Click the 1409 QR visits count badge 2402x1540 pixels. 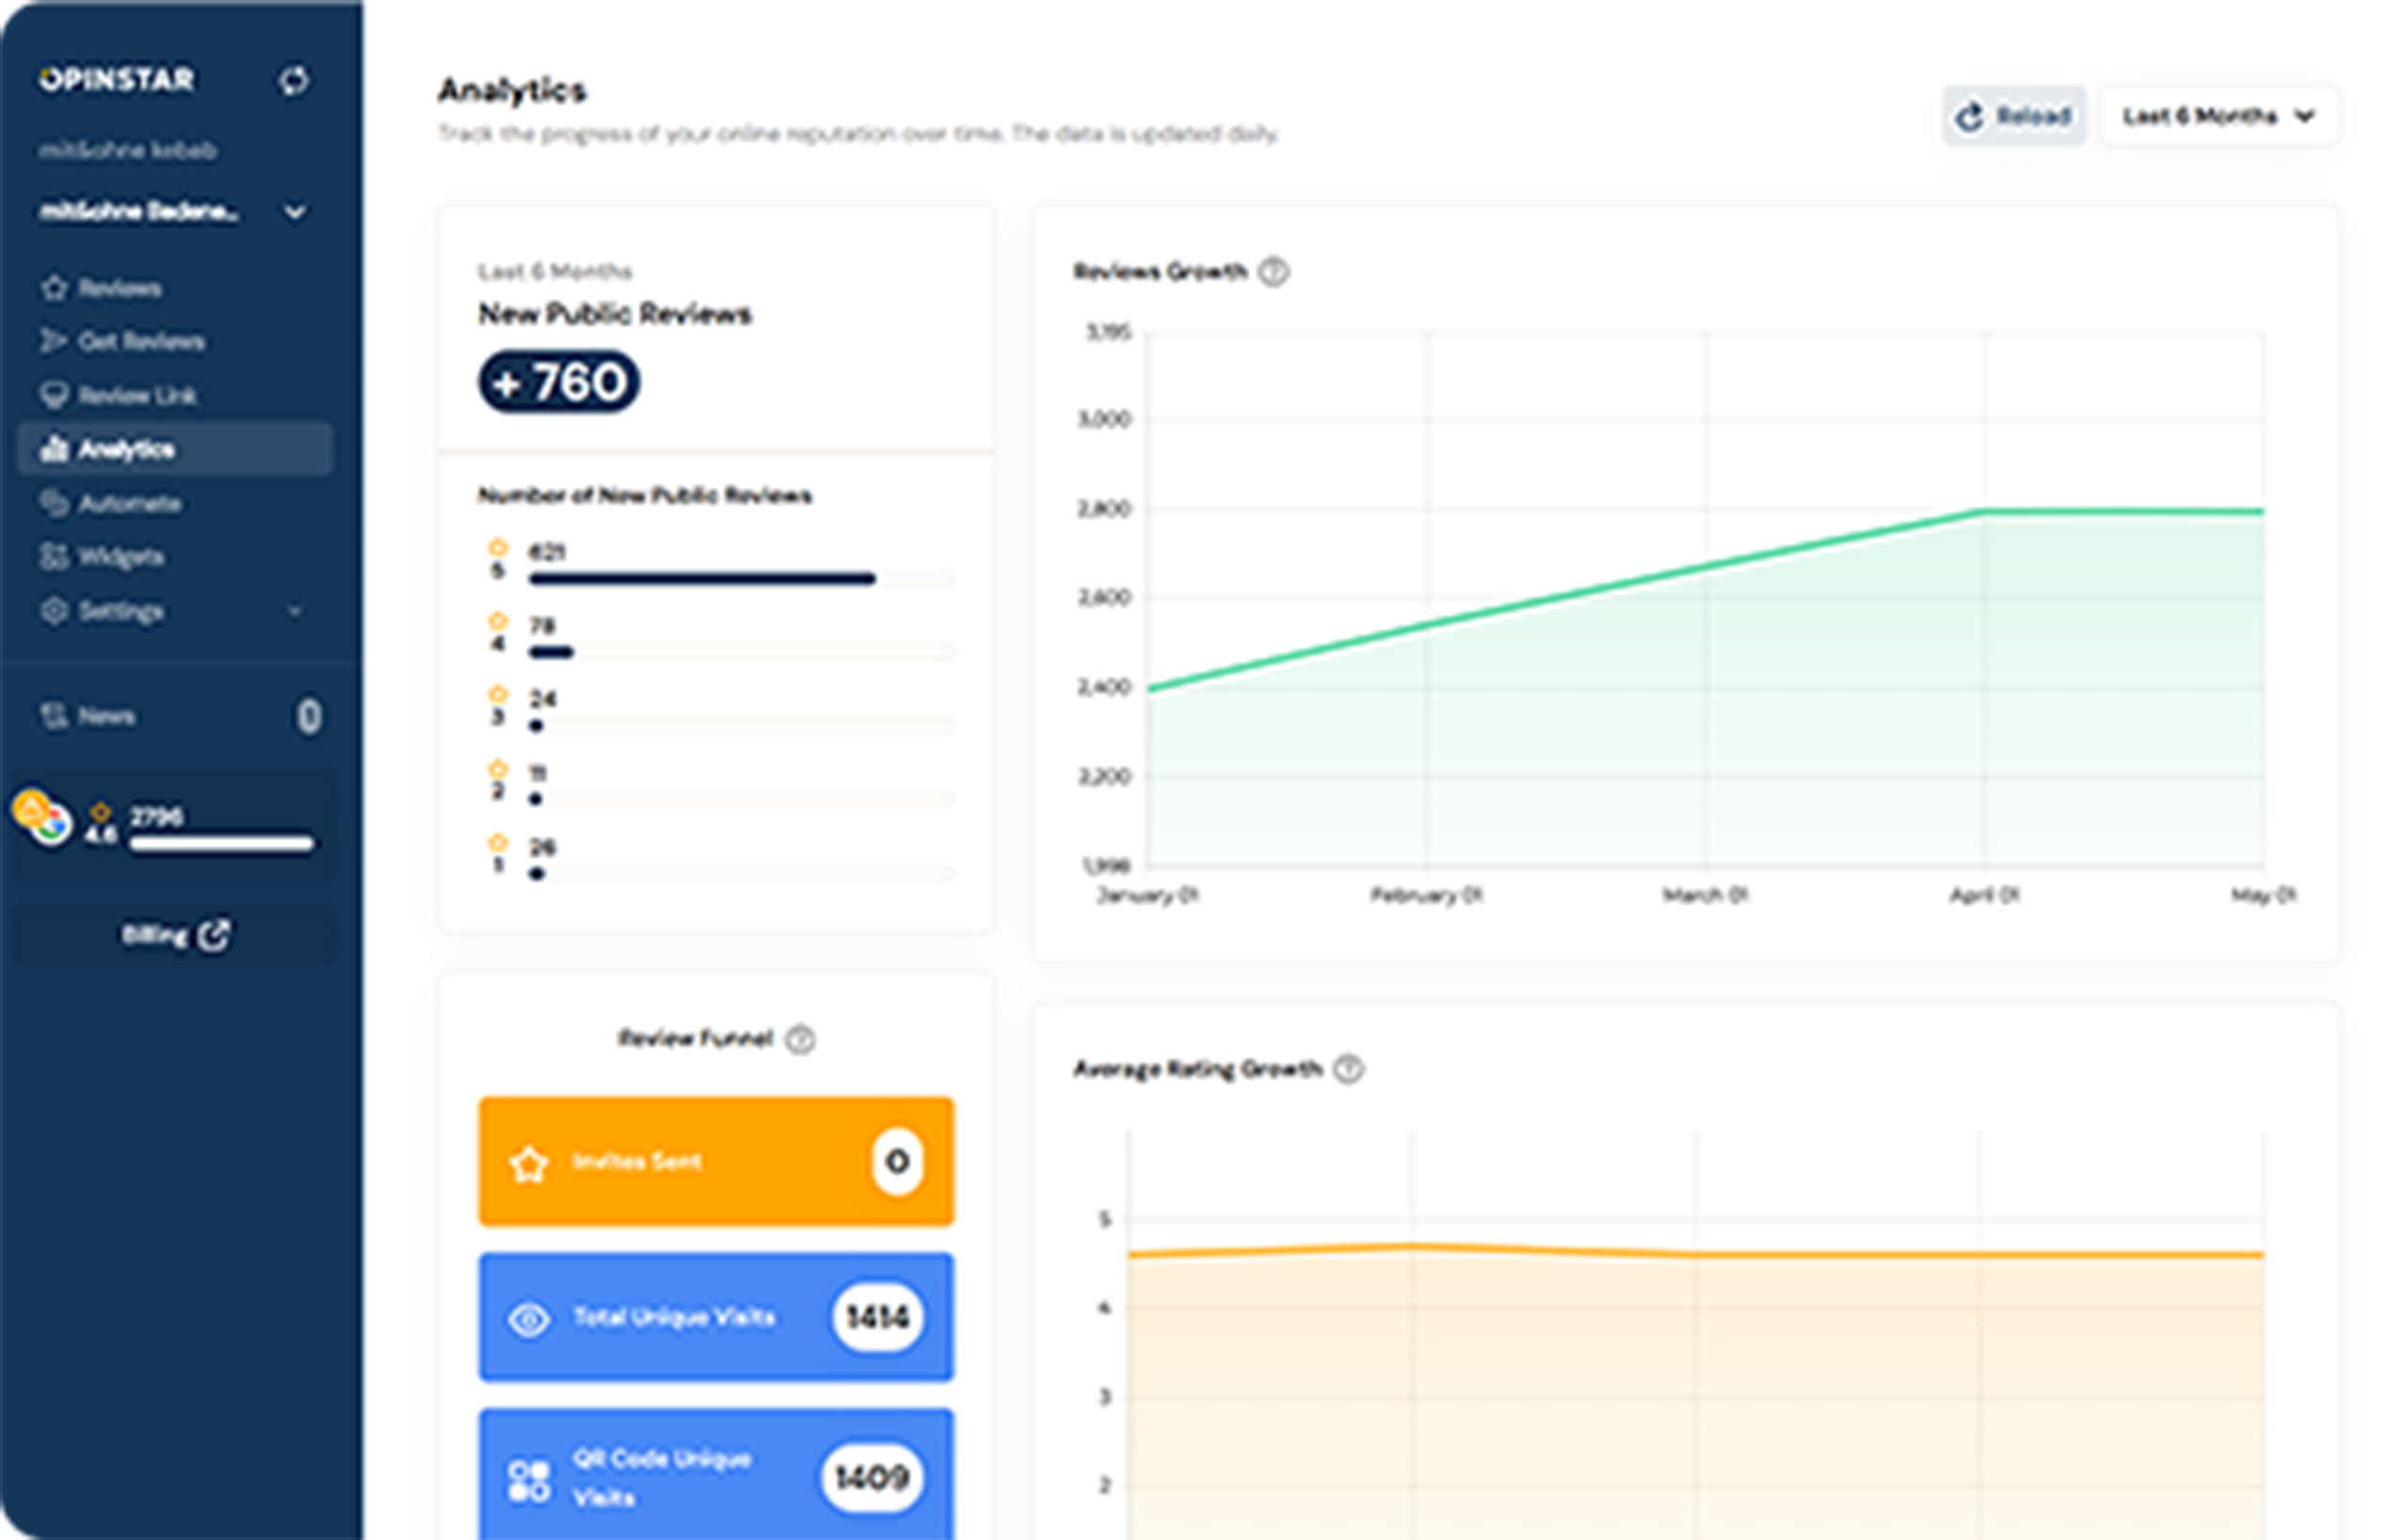pos(871,1478)
